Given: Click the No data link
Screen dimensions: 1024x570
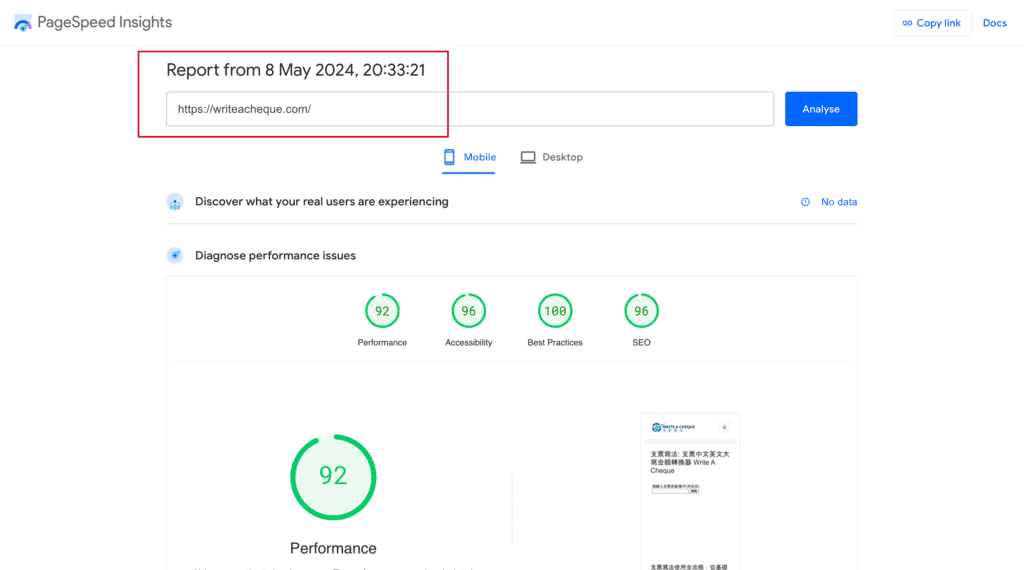Looking at the screenshot, I should (x=839, y=202).
